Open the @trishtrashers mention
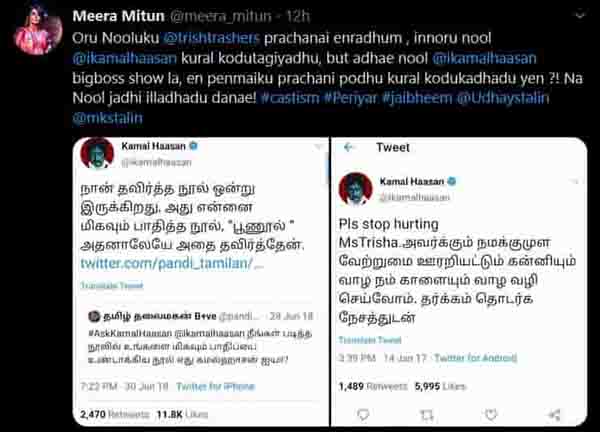The height and width of the screenshot is (432, 600). [x=212, y=38]
